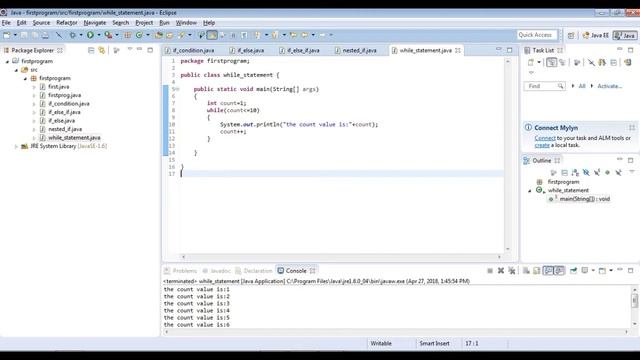Open the Open Console dropdown arrow
This screenshot has height=360, width=640.
coord(611,271)
